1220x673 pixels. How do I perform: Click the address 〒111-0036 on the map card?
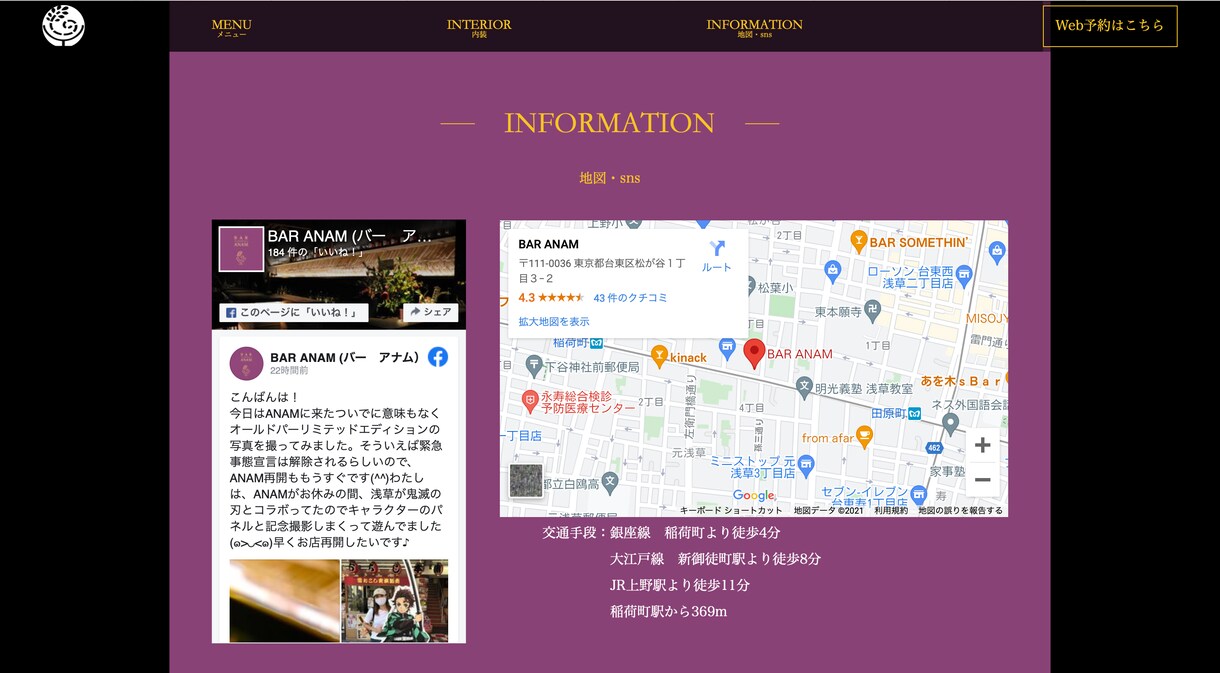(601, 271)
